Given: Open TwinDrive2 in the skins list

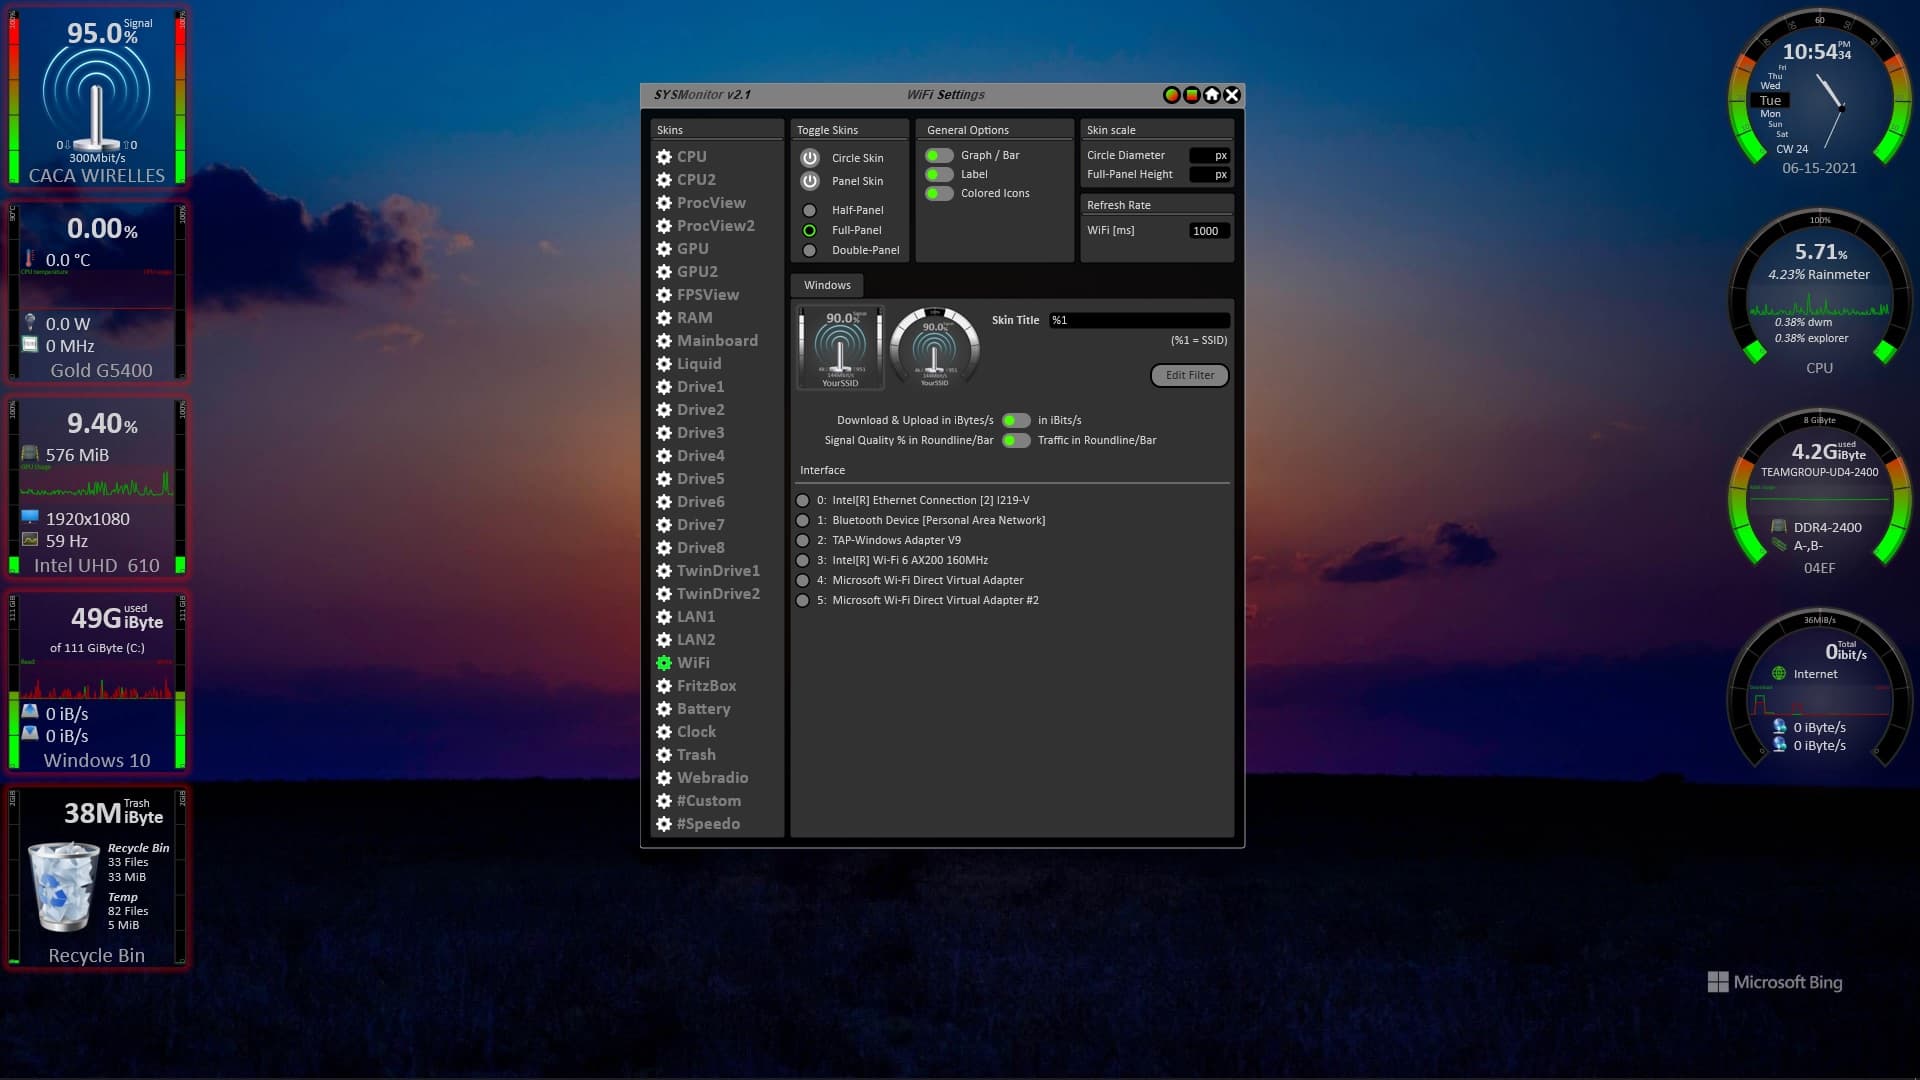Looking at the screenshot, I should [718, 594].
